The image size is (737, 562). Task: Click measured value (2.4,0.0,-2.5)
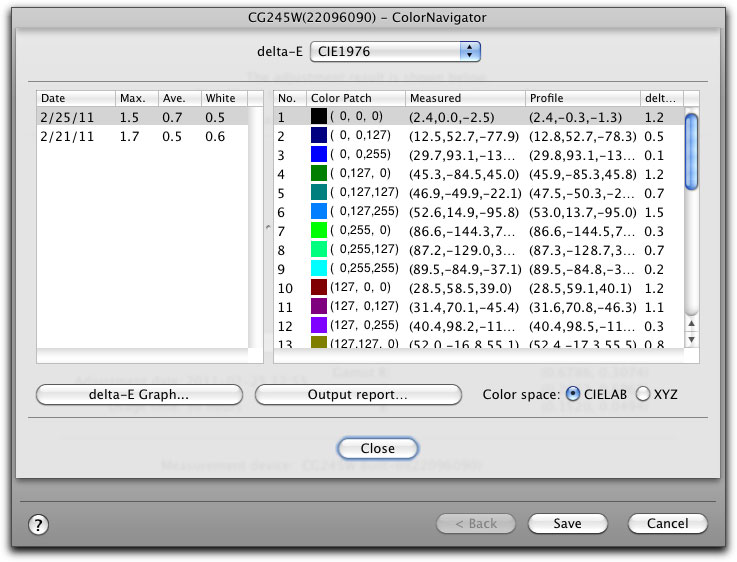point(452,117)
